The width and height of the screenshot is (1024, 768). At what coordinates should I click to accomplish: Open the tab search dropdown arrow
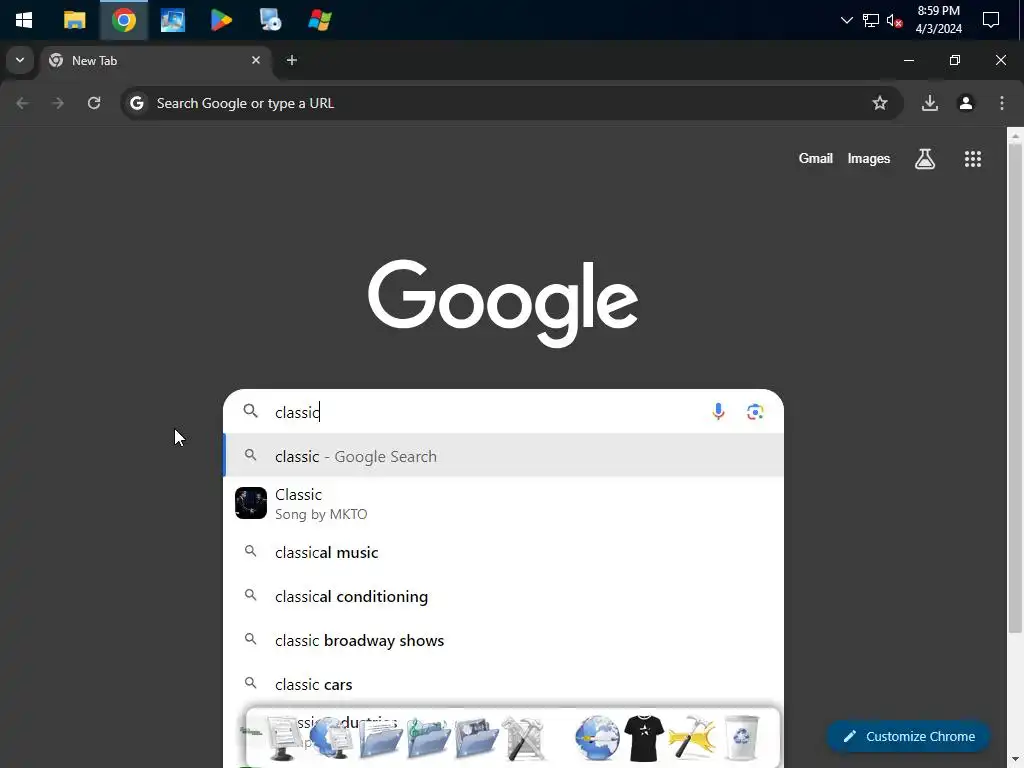click(x=20, y=60)
